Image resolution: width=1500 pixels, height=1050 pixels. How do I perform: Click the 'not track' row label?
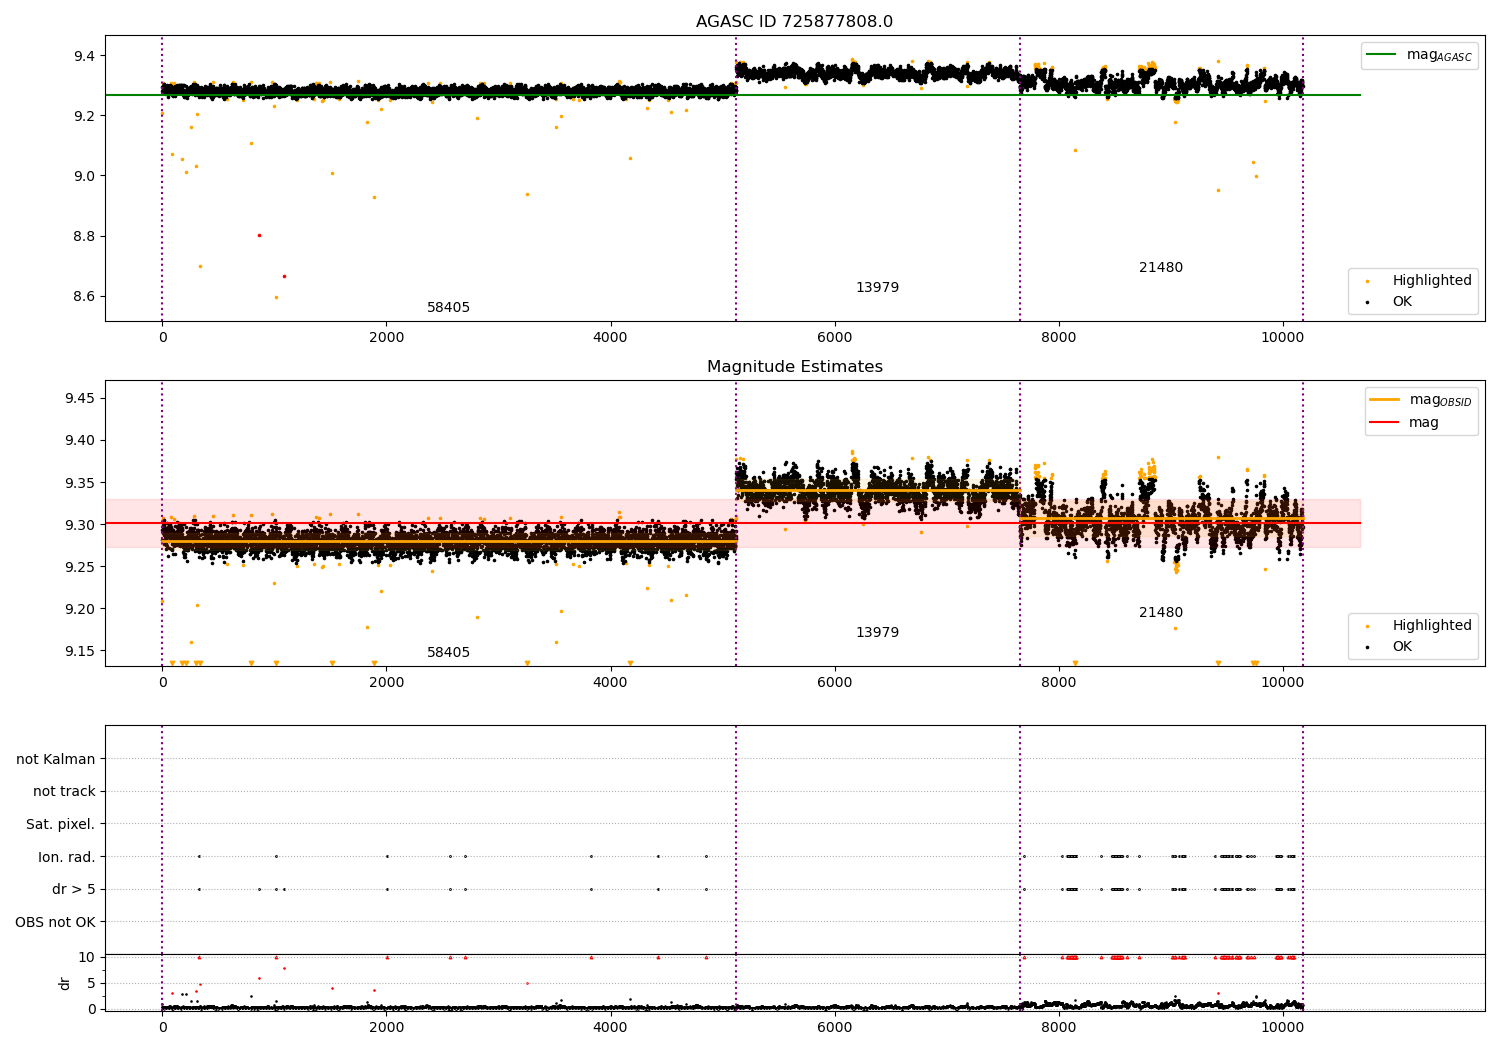pos(64,792)
